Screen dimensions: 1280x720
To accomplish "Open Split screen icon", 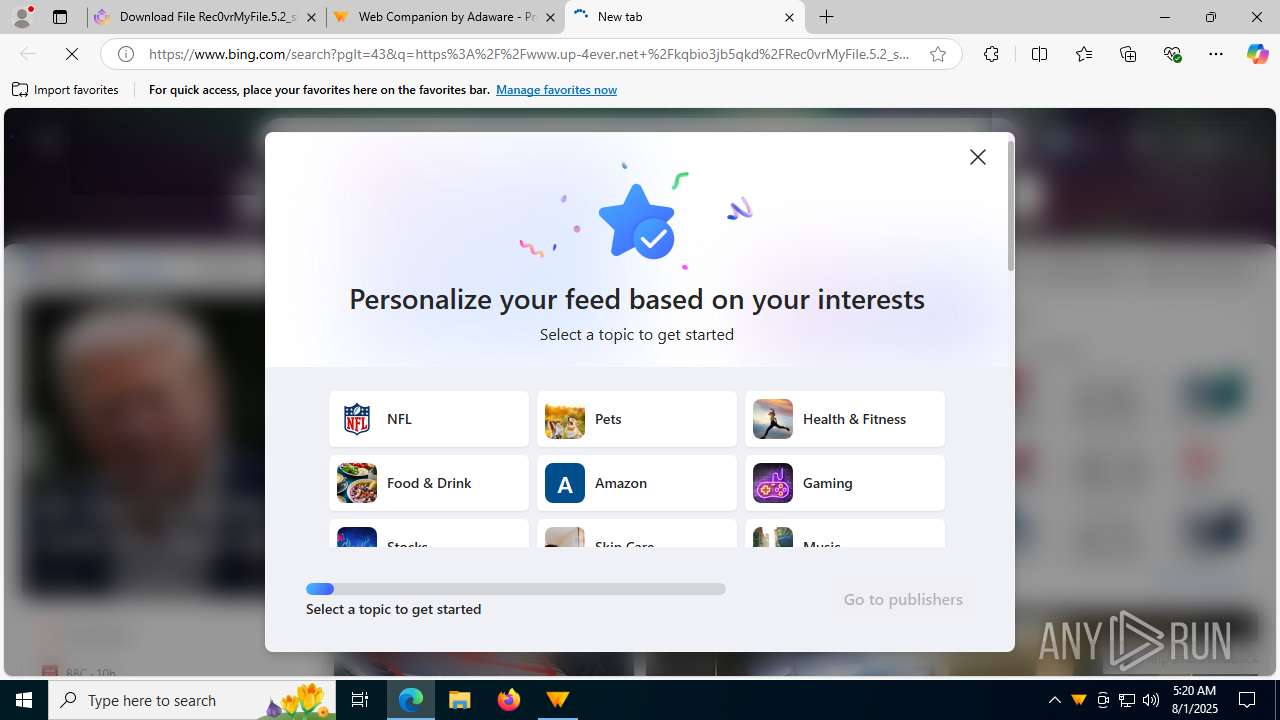I will click(1040, 54).
